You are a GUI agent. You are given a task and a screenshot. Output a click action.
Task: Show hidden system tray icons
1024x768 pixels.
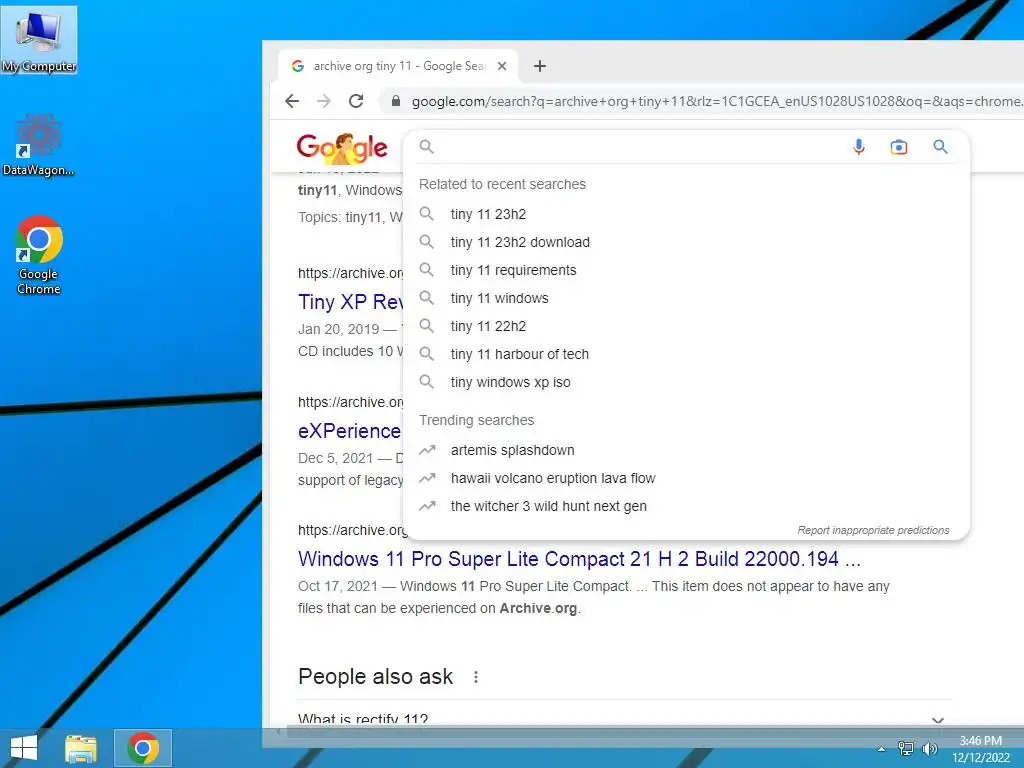[x=882, y=749]
